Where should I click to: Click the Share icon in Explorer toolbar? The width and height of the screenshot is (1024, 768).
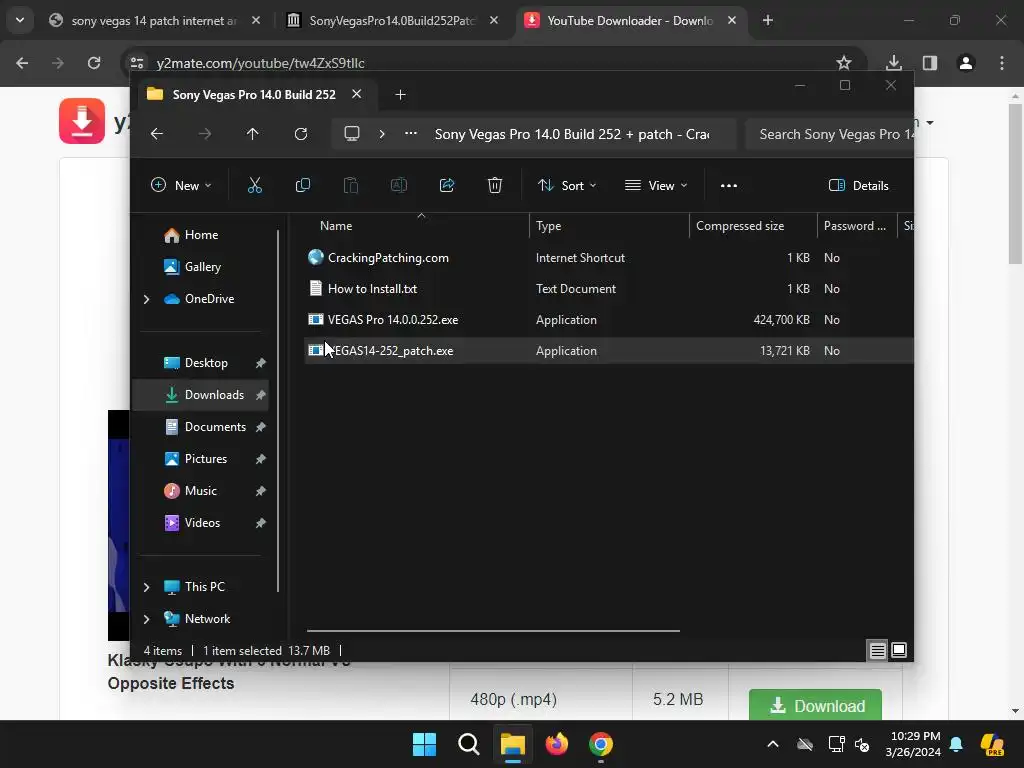447,185
